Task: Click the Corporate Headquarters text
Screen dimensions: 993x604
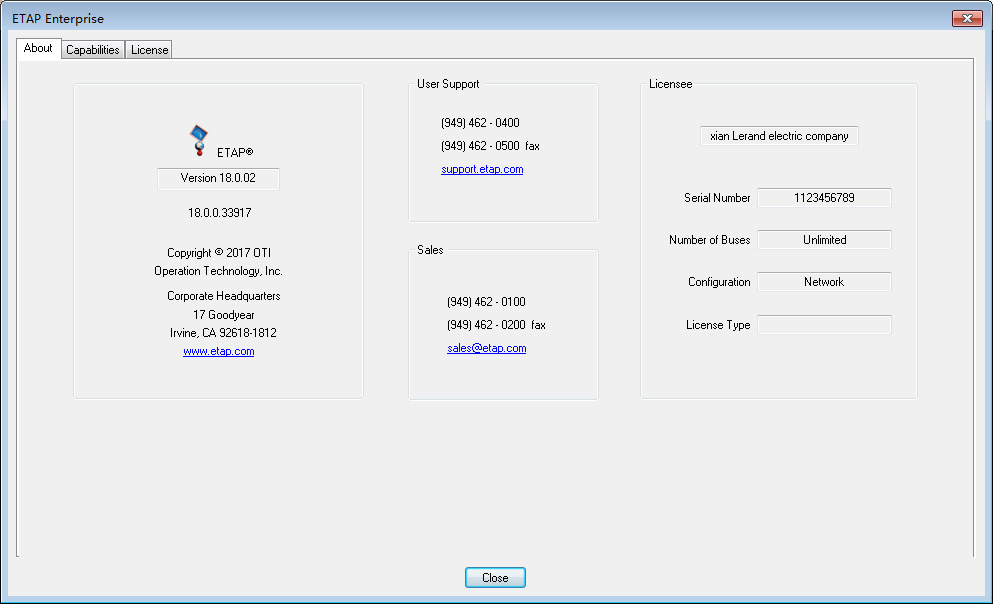Action: (x=224, y=296)
